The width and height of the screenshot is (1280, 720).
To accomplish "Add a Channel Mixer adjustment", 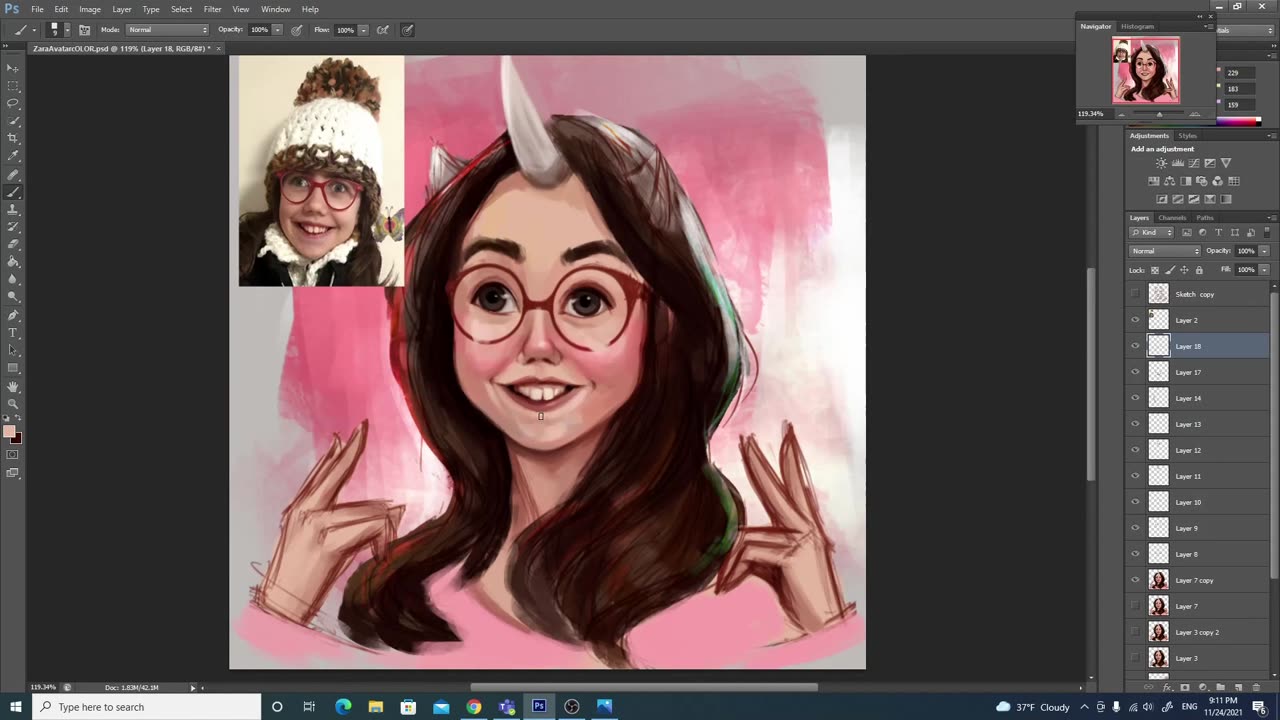I will [x=1217, y=181].
